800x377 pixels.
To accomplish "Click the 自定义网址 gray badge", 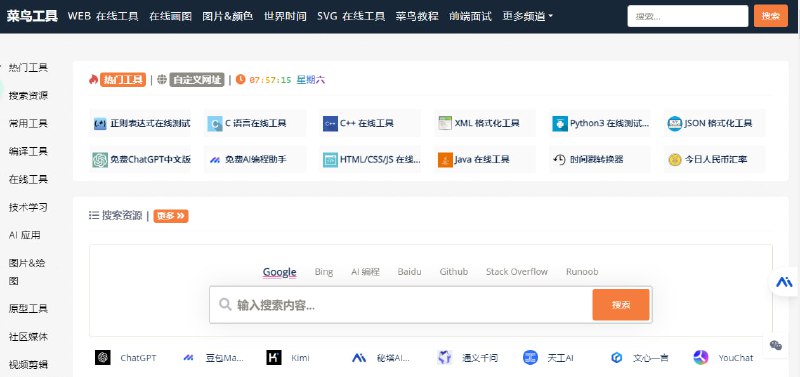I will tap(197, 80).
